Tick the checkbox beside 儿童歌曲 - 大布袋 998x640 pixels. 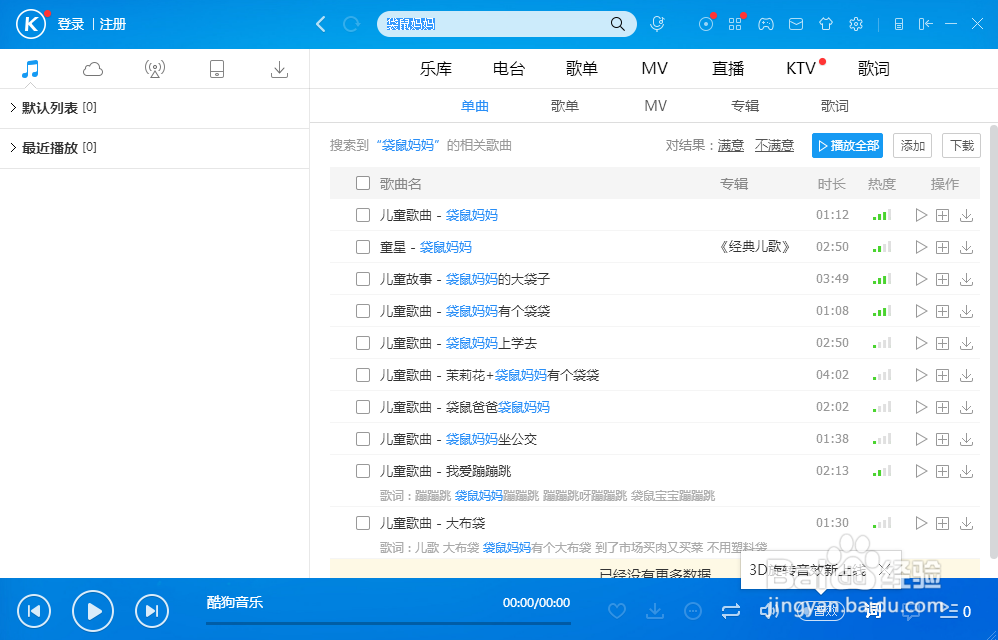(363, 522)
